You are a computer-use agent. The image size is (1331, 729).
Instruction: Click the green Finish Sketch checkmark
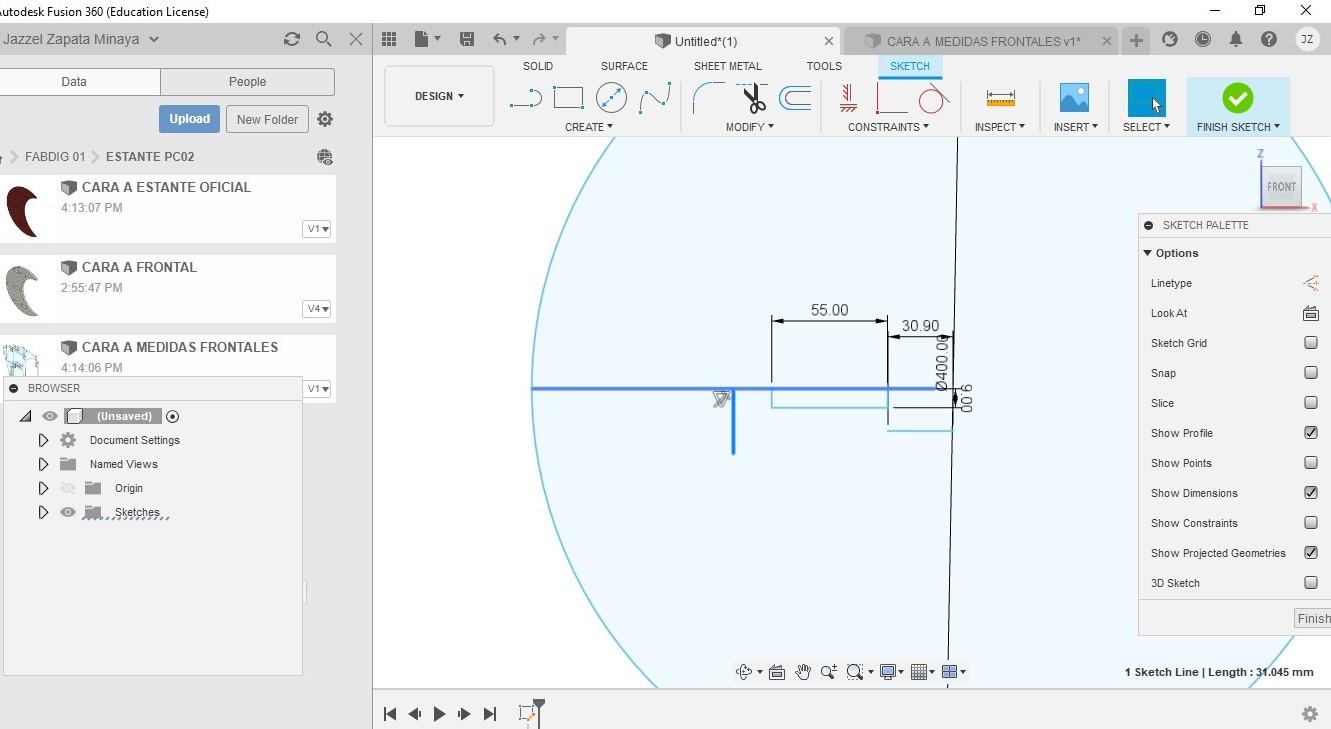(x=1238, y=98)
